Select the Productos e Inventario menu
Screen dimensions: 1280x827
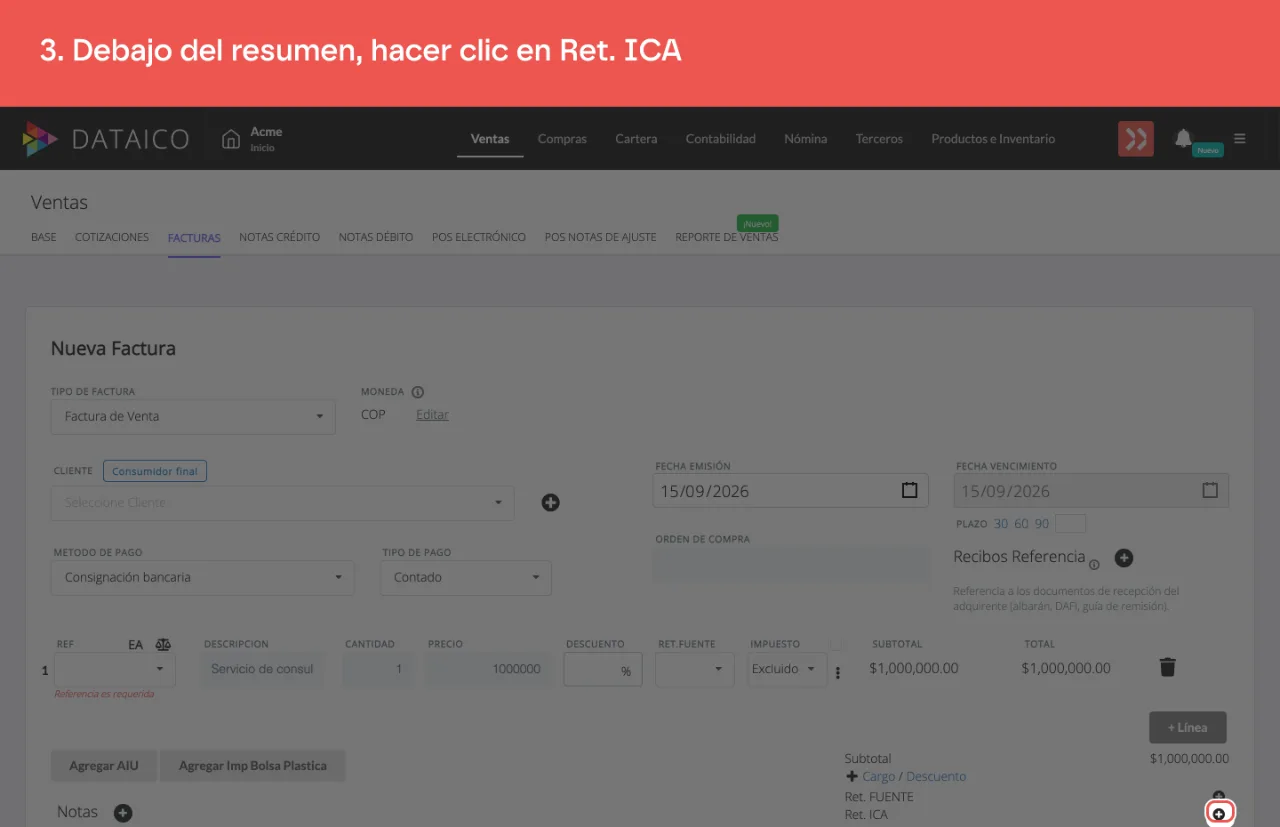(993, 139)
